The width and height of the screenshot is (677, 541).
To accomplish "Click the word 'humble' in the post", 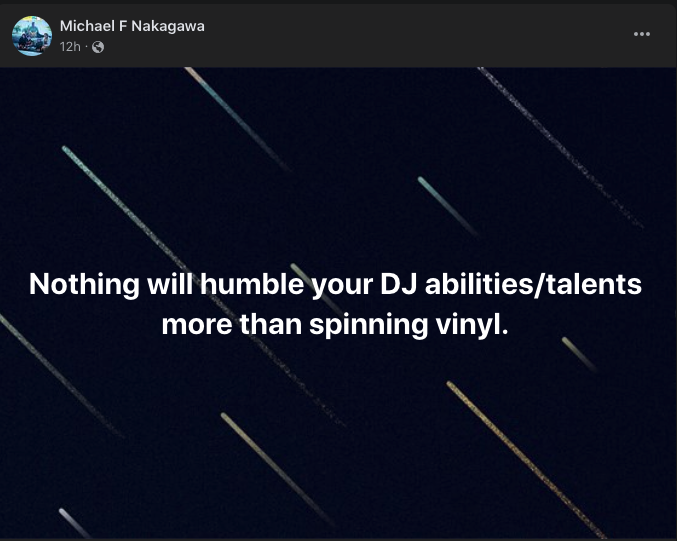I will [x=252, y=284].
